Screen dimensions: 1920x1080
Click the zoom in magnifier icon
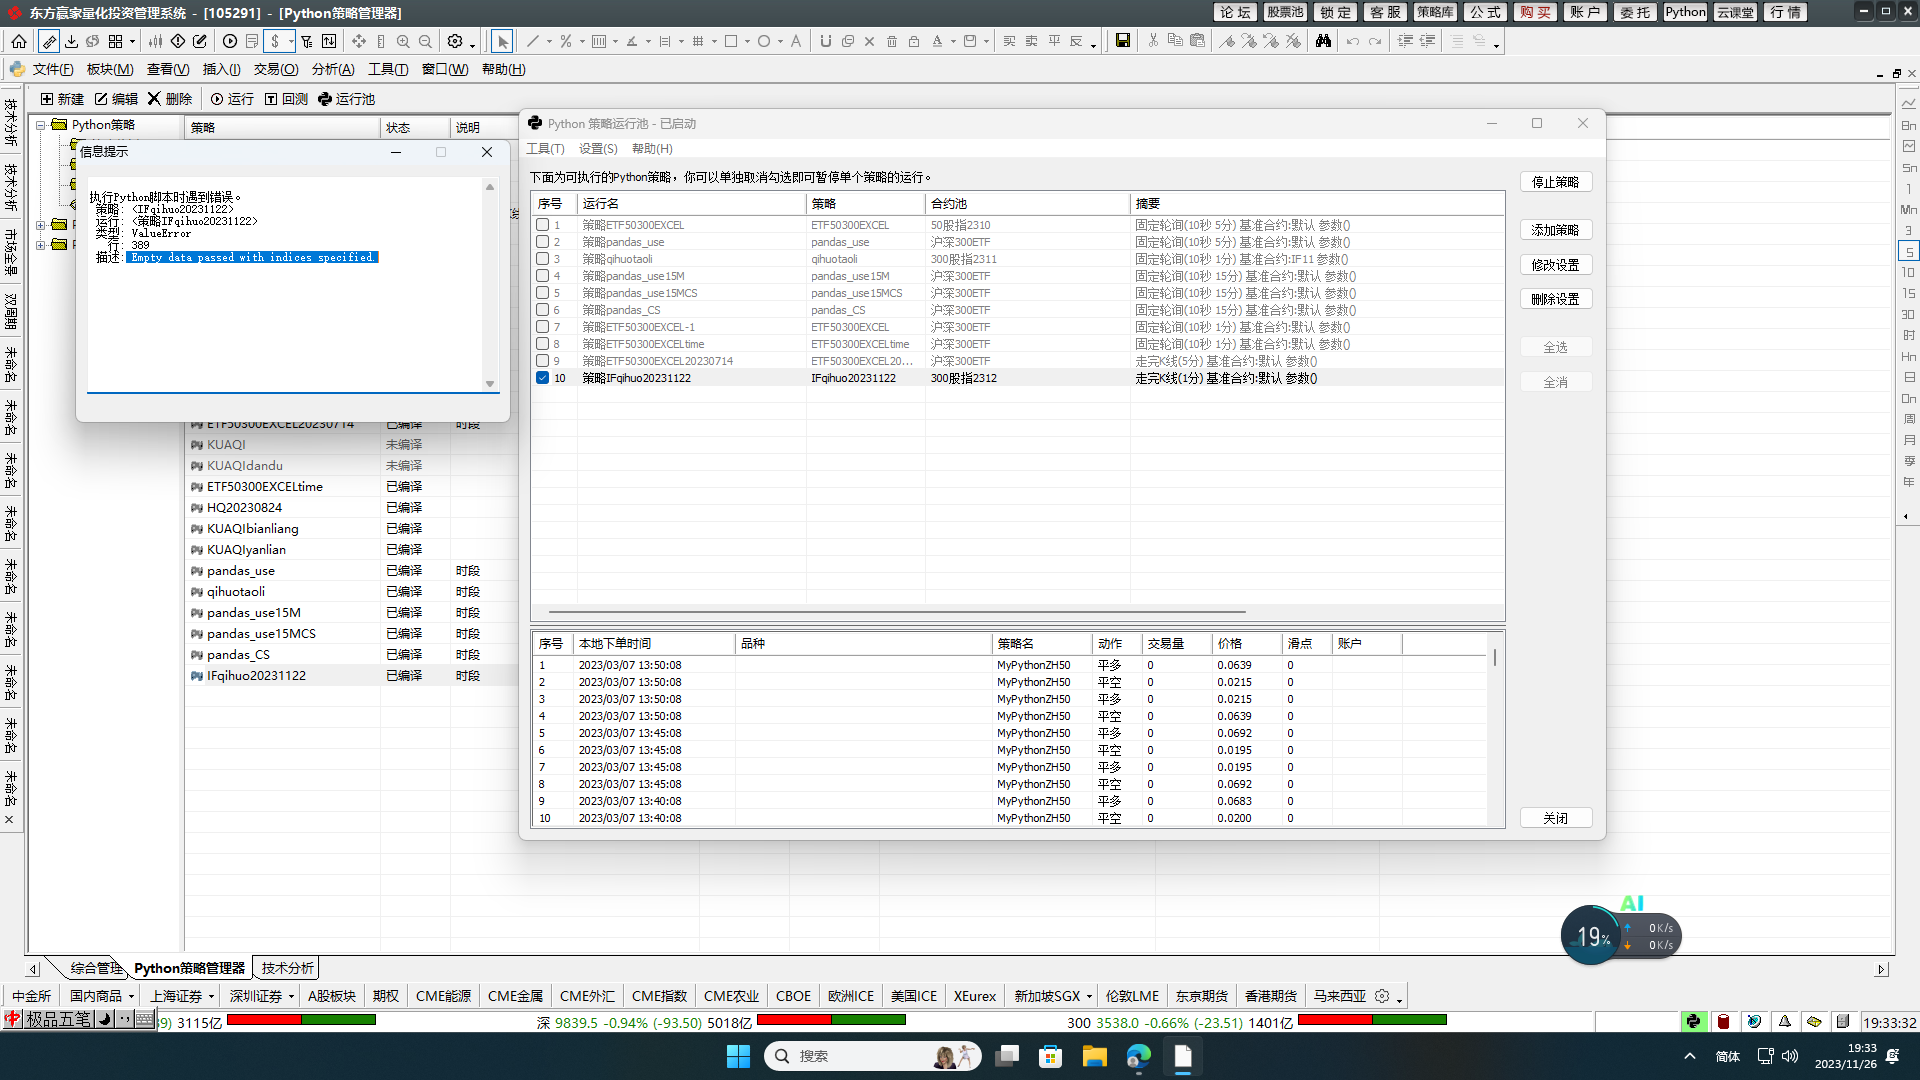[x=403, y=41]
